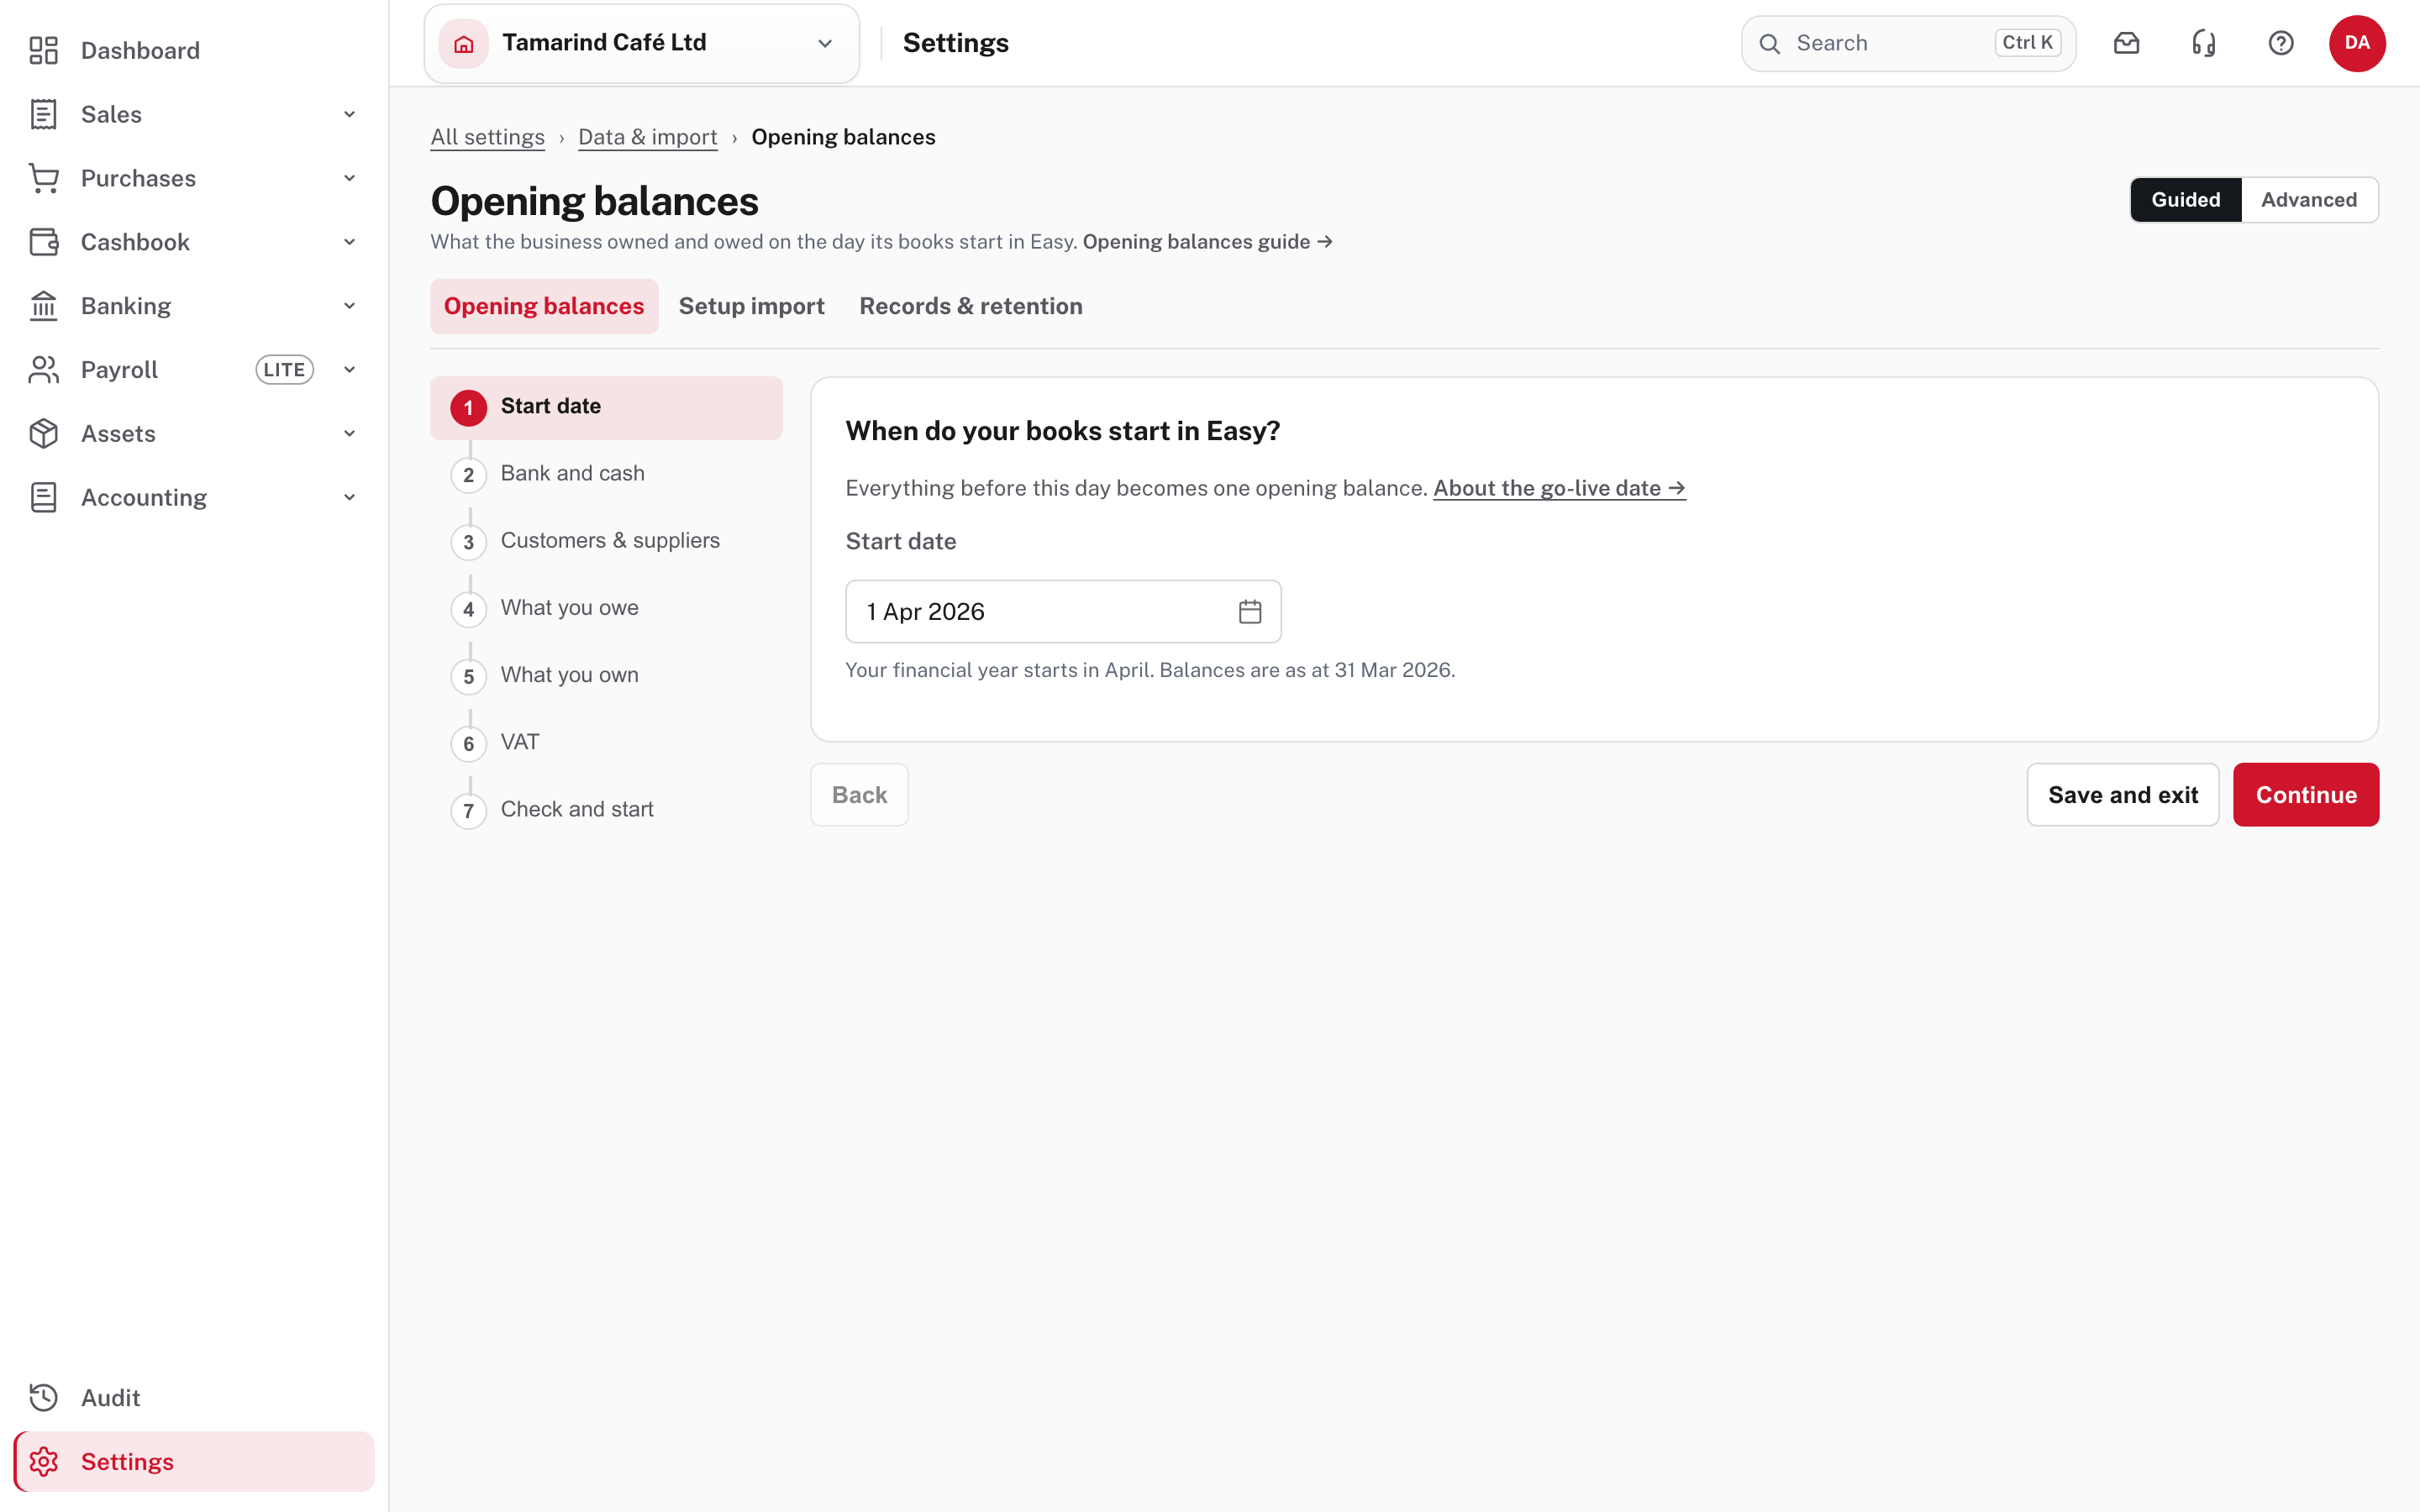
Task: Click the Start date input field
Action: point(1063,611)
